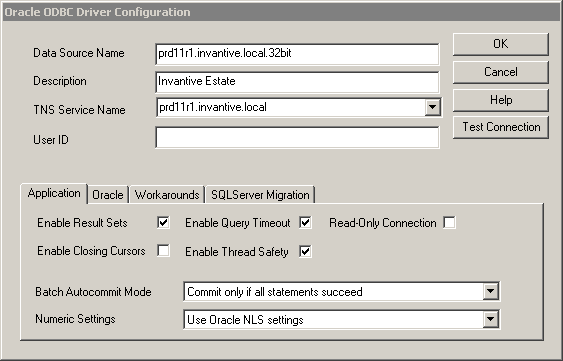Image resolution: width=563 pixels, height=361 pixels.
Task: Edit the Description field
Action: (297, 82)
